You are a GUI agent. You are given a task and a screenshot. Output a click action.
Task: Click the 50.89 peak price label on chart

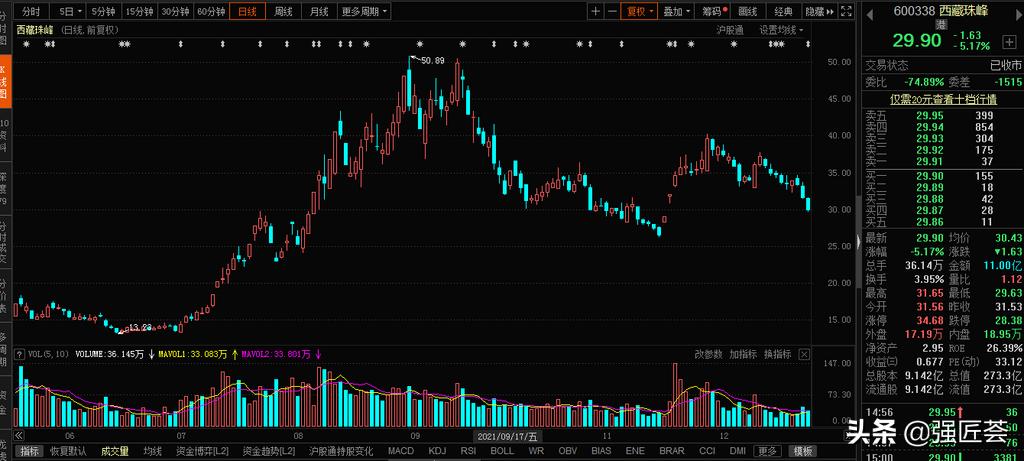pyautogui.click(x=431, y=61)
